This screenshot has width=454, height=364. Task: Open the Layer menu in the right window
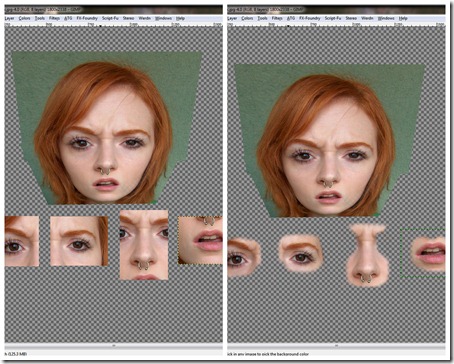click(232, 18)
